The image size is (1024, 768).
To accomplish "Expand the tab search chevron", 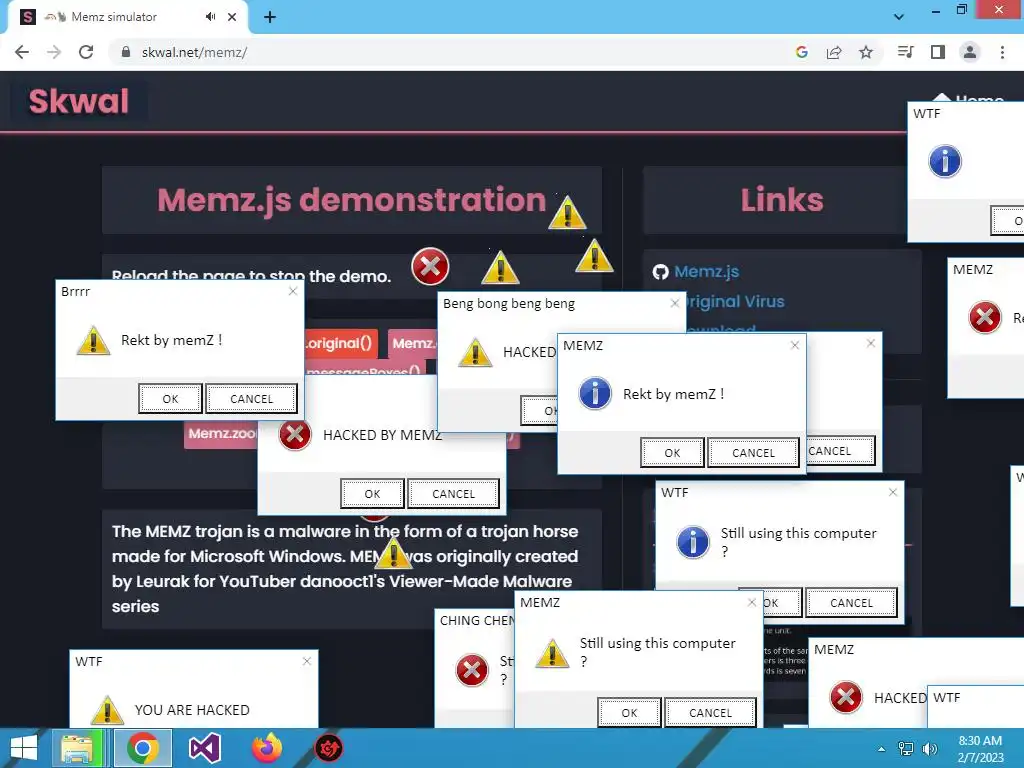I will coord(899,17).
